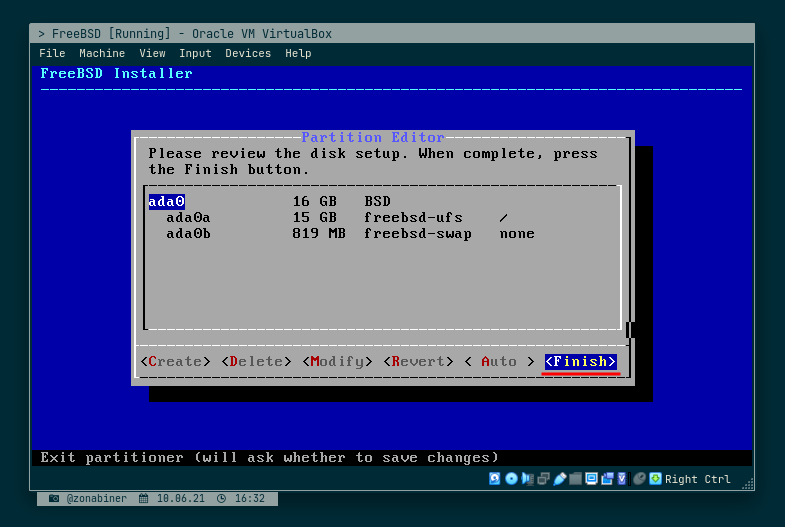785x527 pixels.
Task: Click the 16 GB size value
Action: click(314, 201)
